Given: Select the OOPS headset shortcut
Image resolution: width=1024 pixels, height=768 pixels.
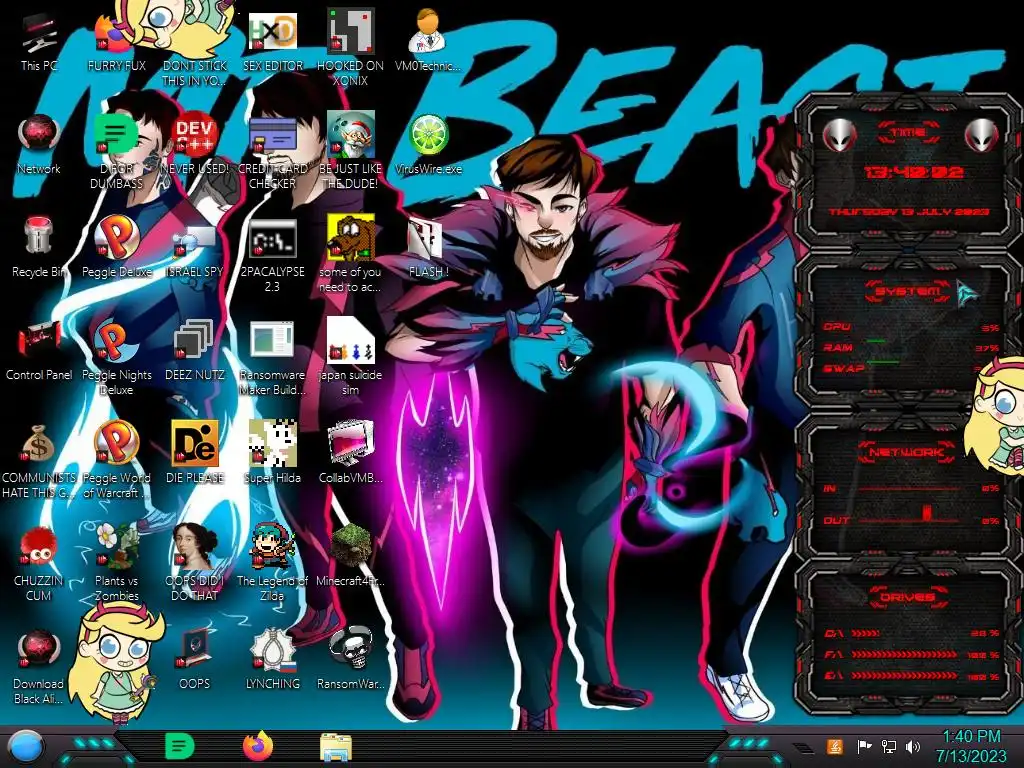Looking at the screenshot, I should pyautogui.click(x=195, y=658).
